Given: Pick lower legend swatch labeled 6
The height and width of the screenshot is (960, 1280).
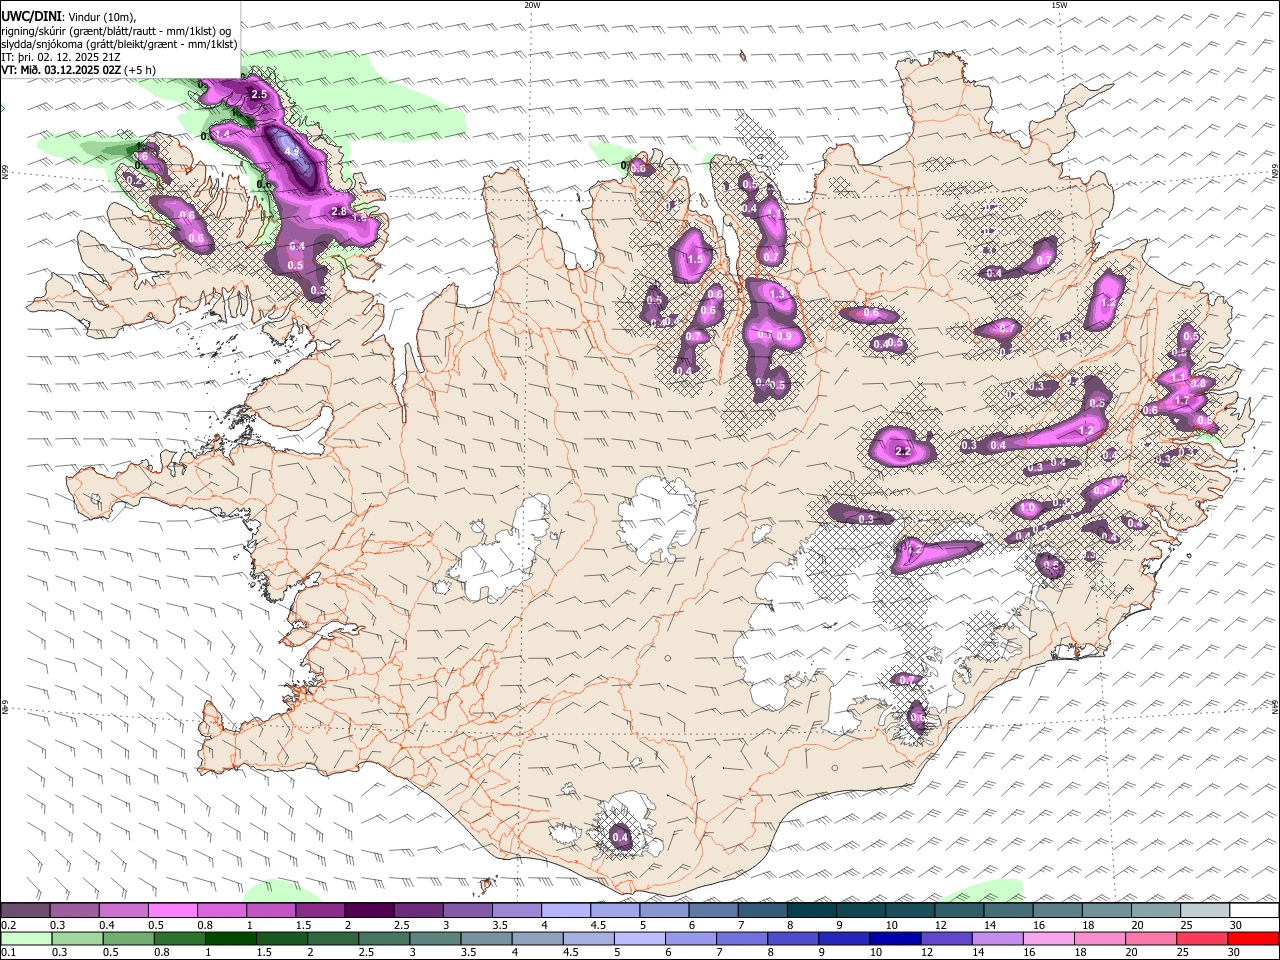Looking at the screenshot, I should (690, 938).
